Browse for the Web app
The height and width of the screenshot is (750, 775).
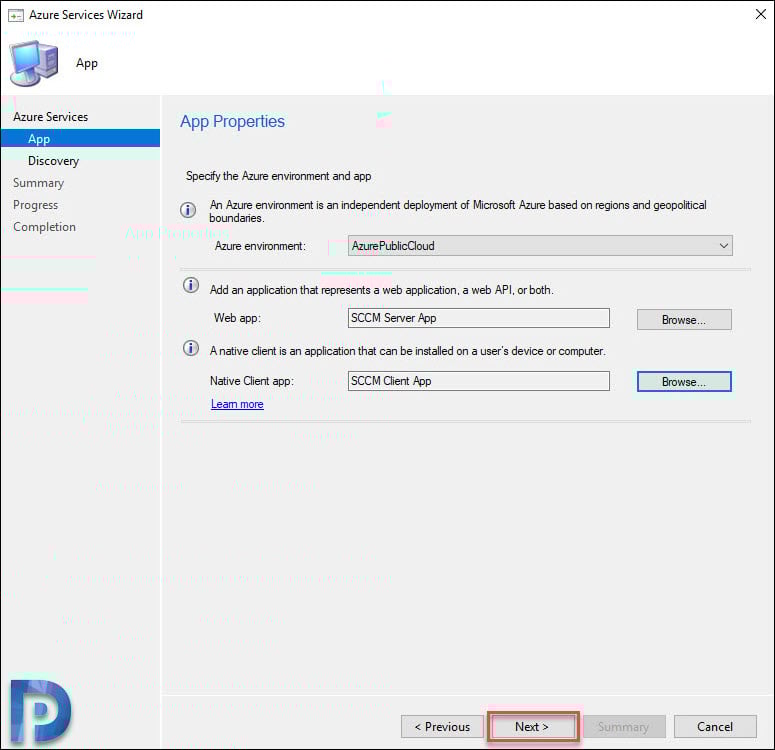coord(684,320)
